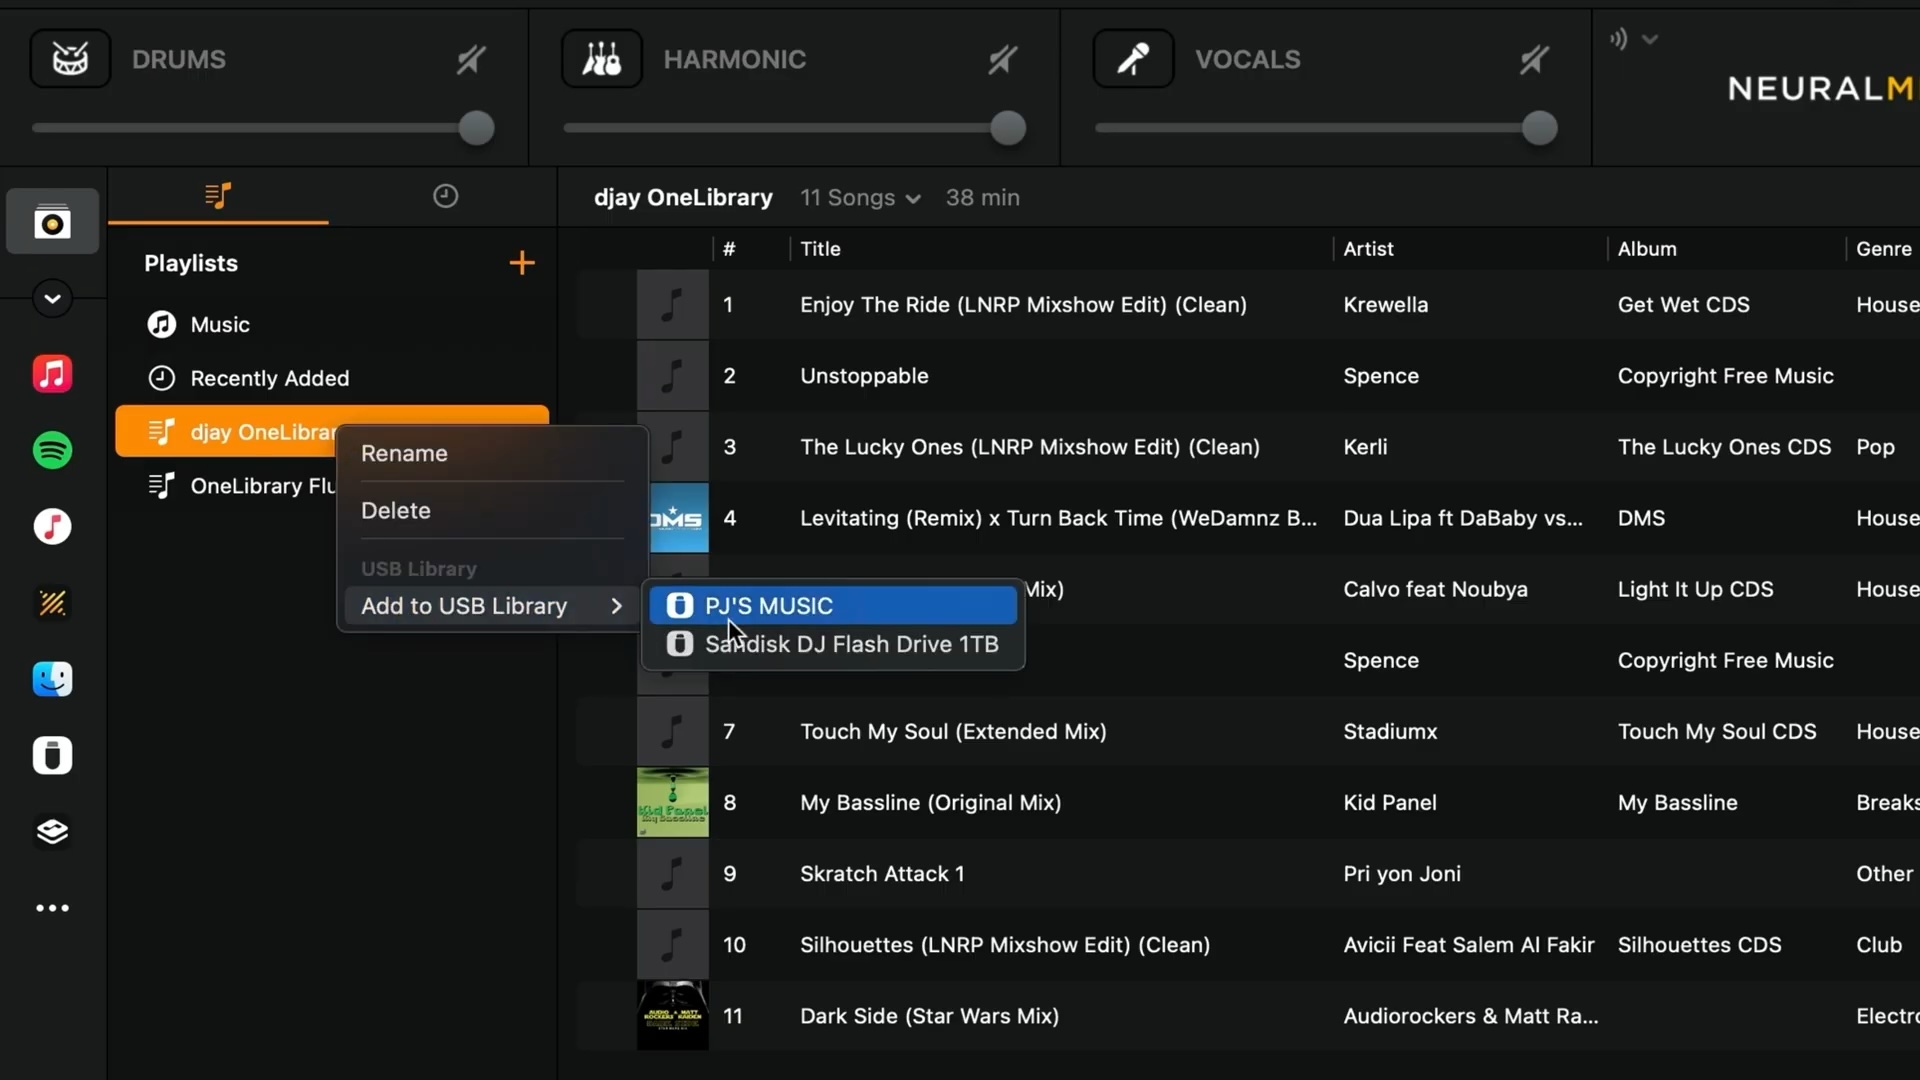Mute the Harmonic stem
Screen dimensions: 1920x1080
(x=1002, y=60)
